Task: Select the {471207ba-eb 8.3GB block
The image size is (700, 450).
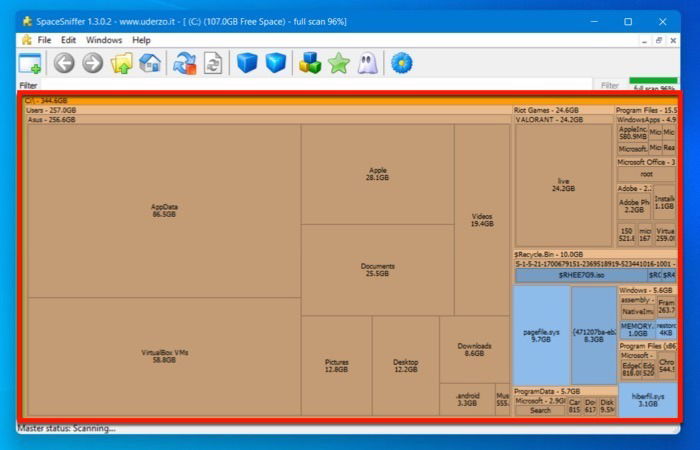Action: coord(594,336)
